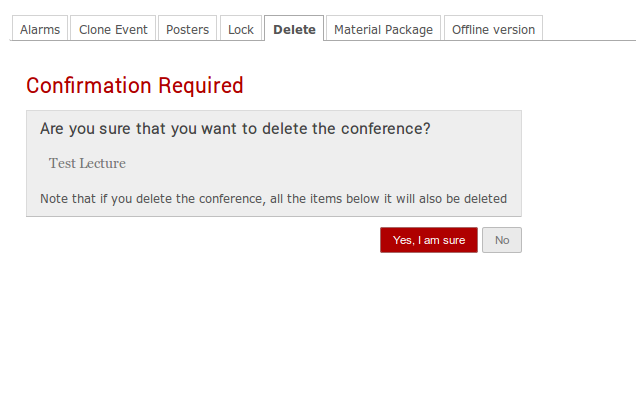The width and height of the screenshot is (636, 409).
Task: Cancel deletion with the No button
Action: pos(502,240)
